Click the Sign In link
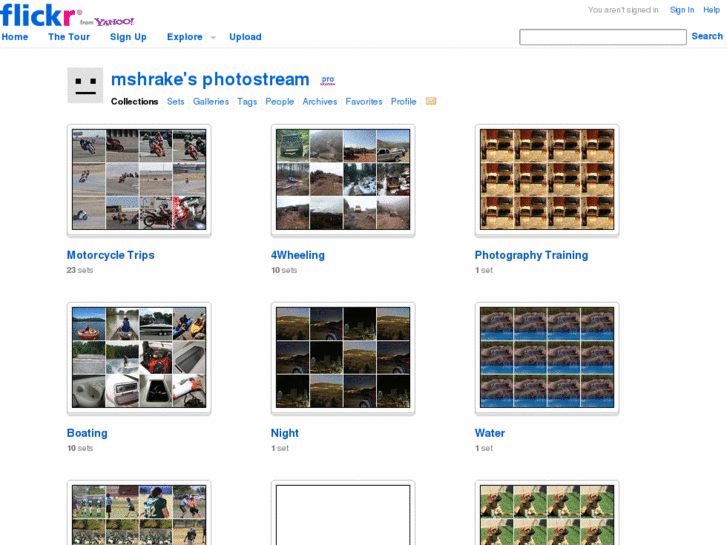 point(682,10)
